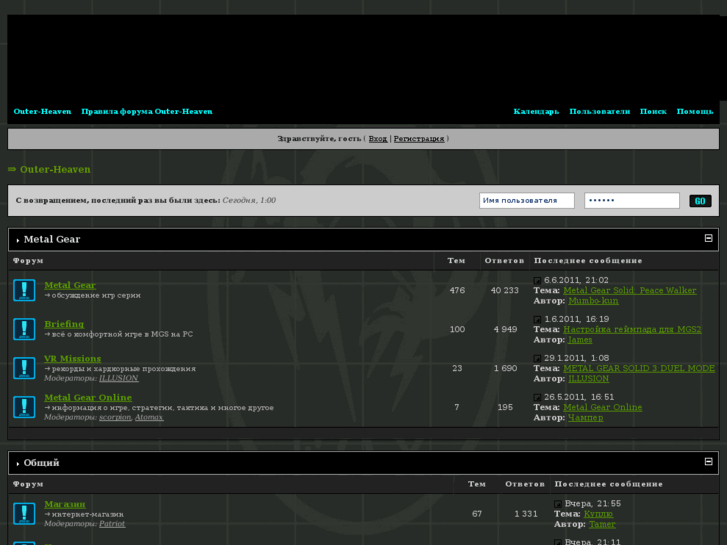Open last post icon dated 26.5.2011
The height and width of the screenshot is (545, 727).
coord(537,398)
